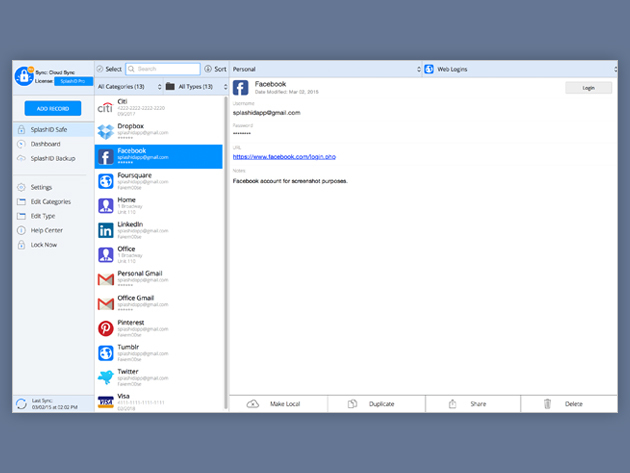Select the Office Gmail record
630x473 pixels.
click(x=159, y=304)
